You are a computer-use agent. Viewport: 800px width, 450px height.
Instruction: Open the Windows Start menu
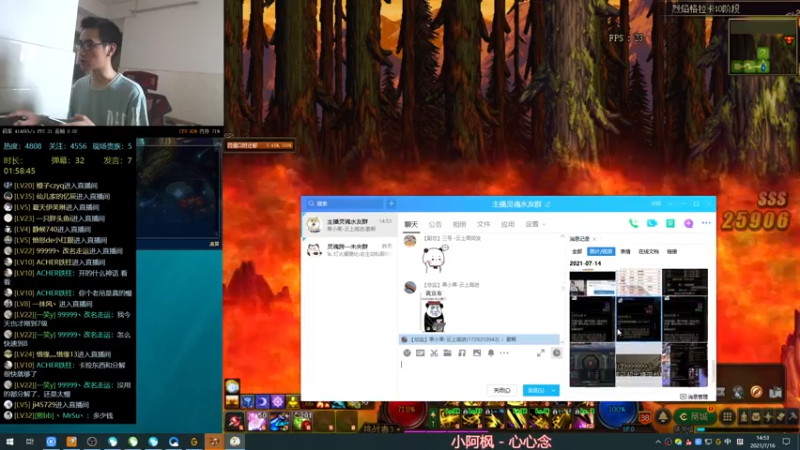9,441
